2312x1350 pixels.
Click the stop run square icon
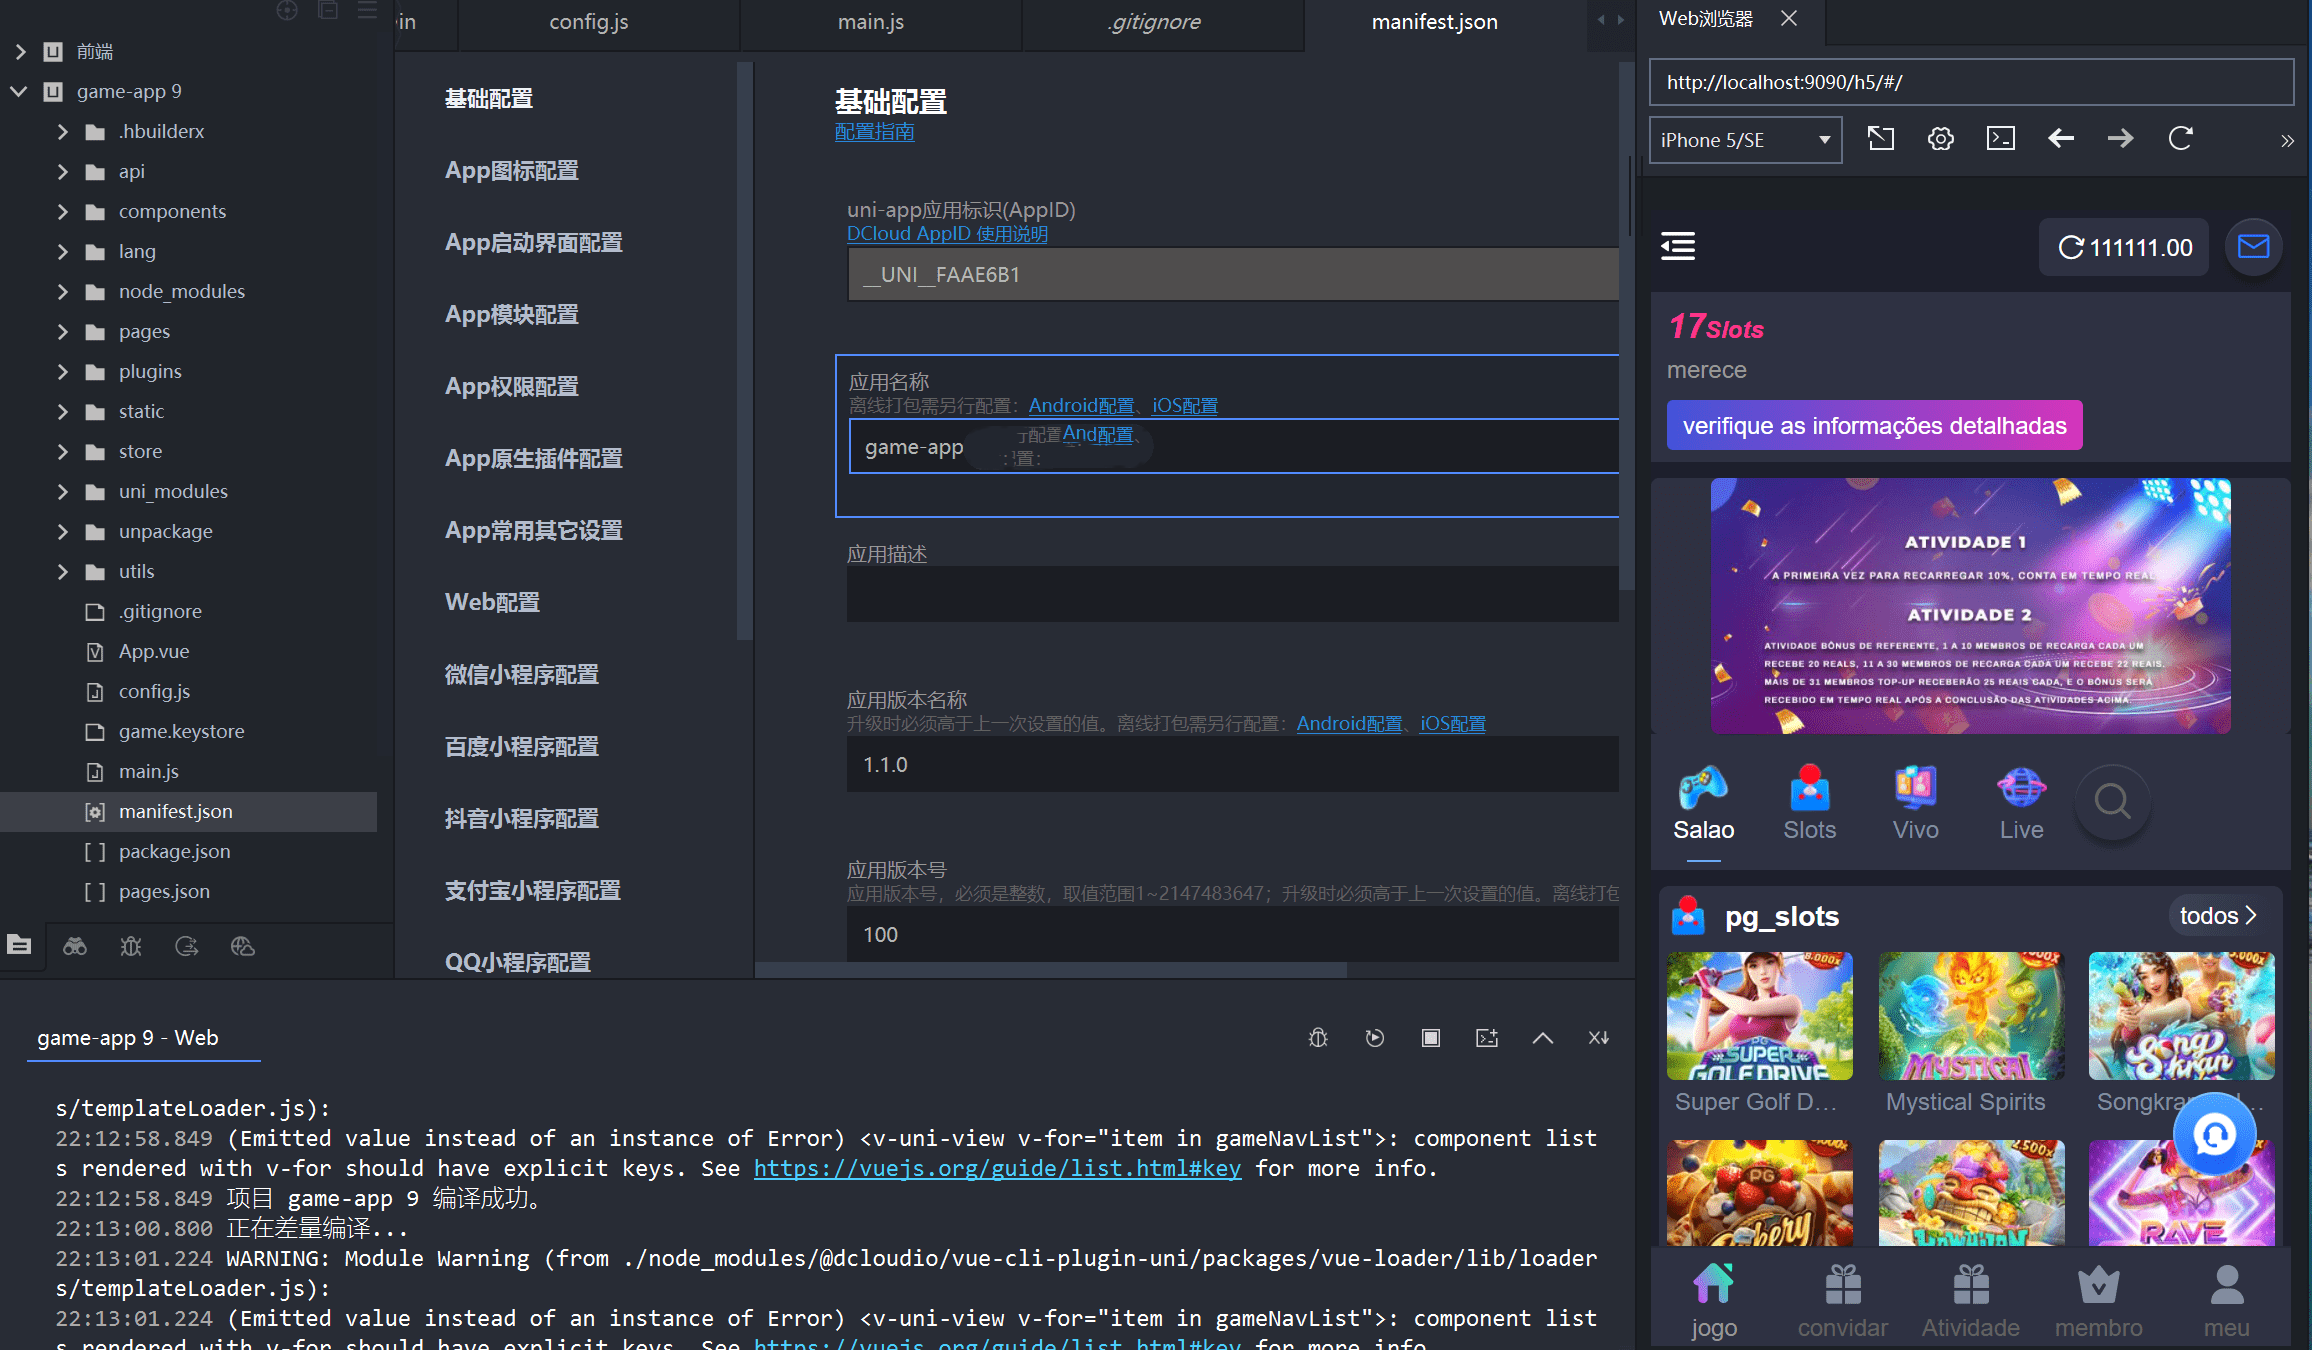[1431, 1038]
